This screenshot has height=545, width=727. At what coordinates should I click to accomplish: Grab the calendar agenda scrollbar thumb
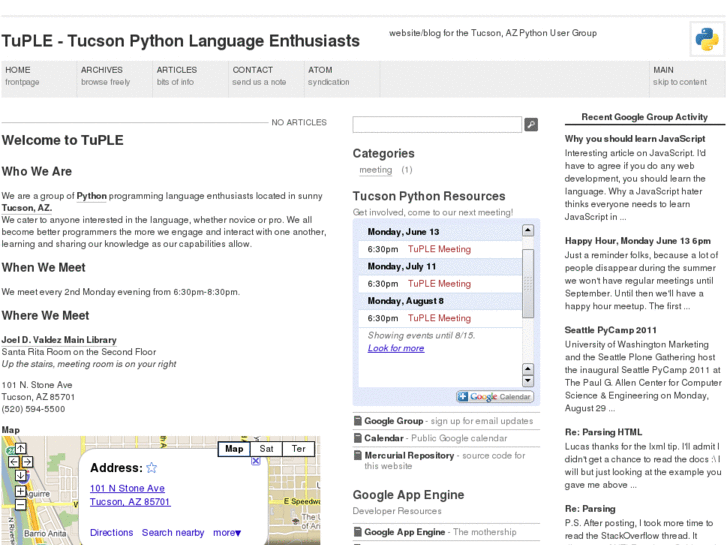(528, 283)
